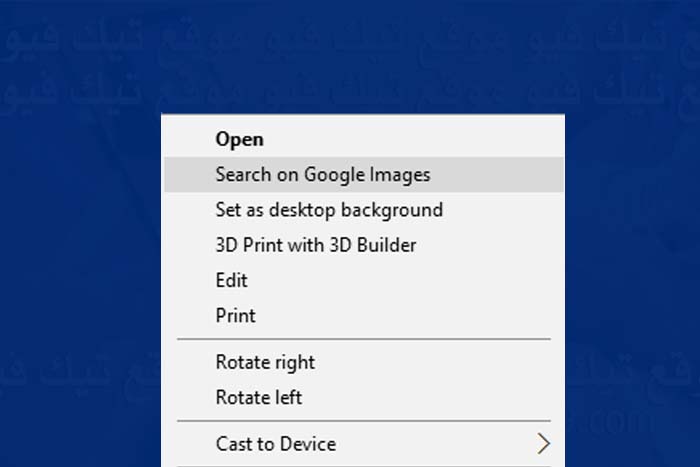The image size is (700, 467).
Task: Select Rotate right option
Action: 364,362
